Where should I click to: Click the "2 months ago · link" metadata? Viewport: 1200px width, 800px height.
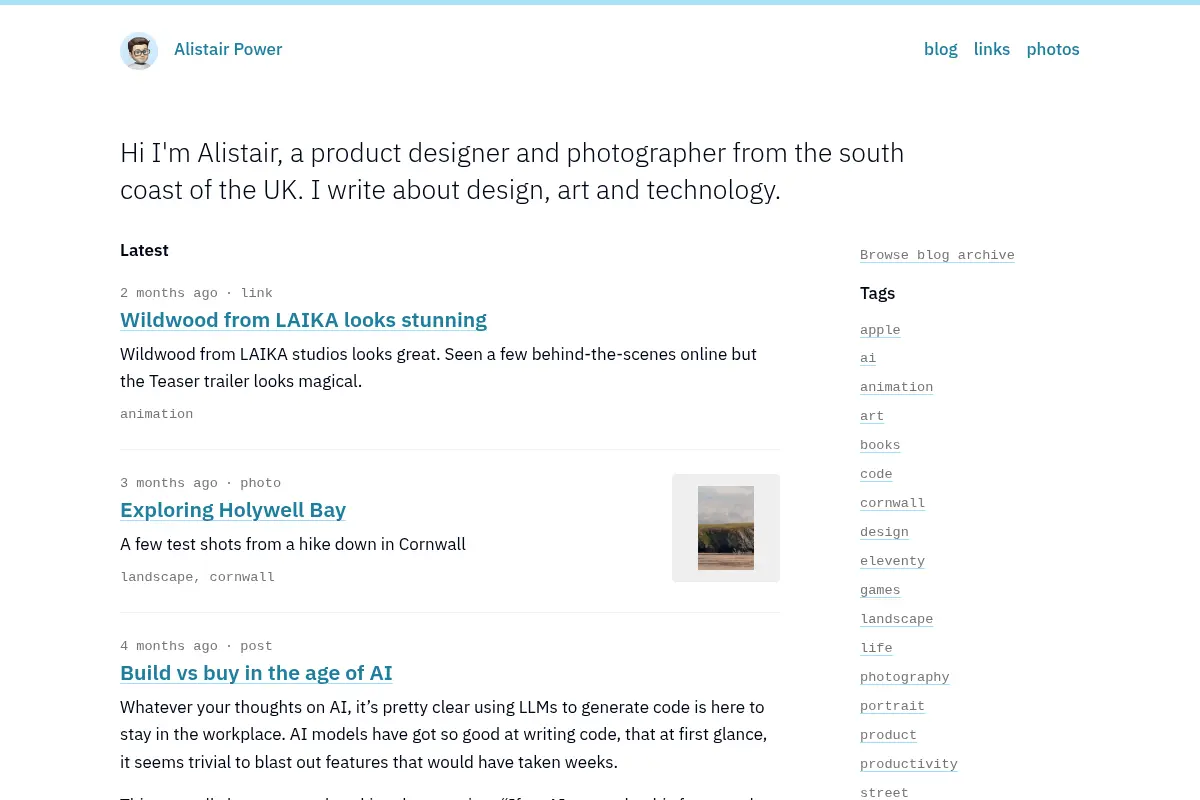tap(196, 293)
